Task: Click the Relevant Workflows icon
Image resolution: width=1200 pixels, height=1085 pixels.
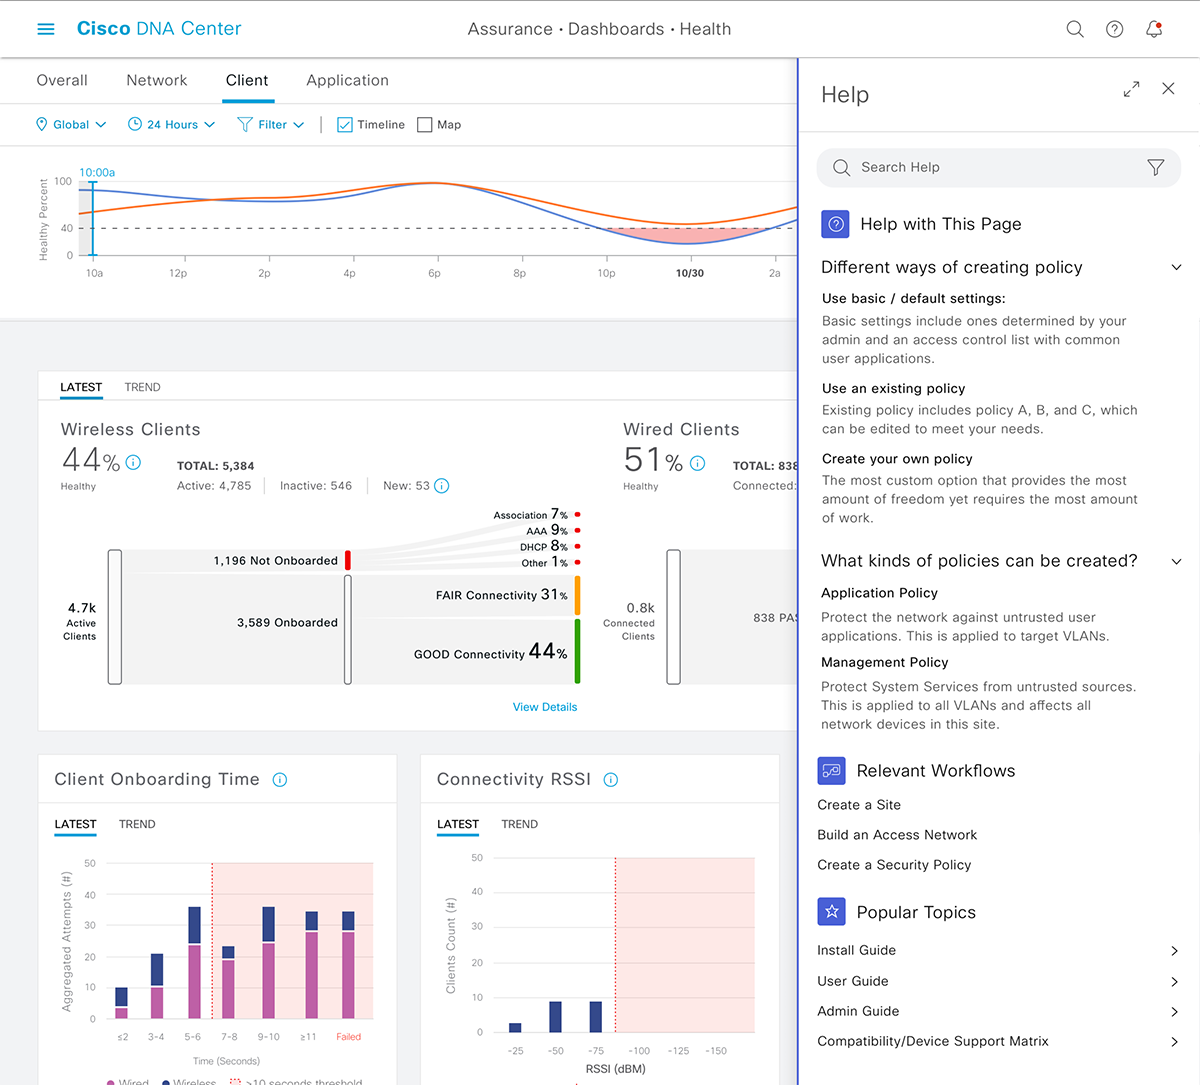Action: point(831,771)
